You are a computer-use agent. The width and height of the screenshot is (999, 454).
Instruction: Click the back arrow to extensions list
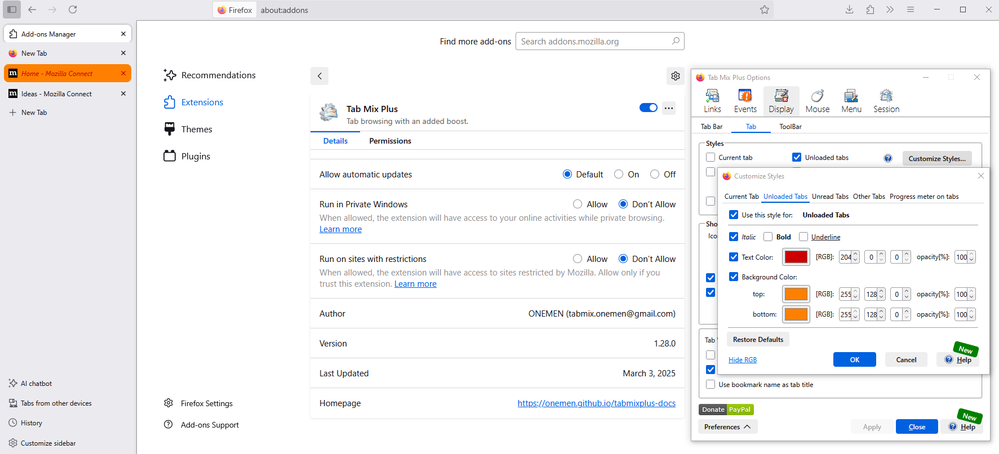(x=319, y=76)
